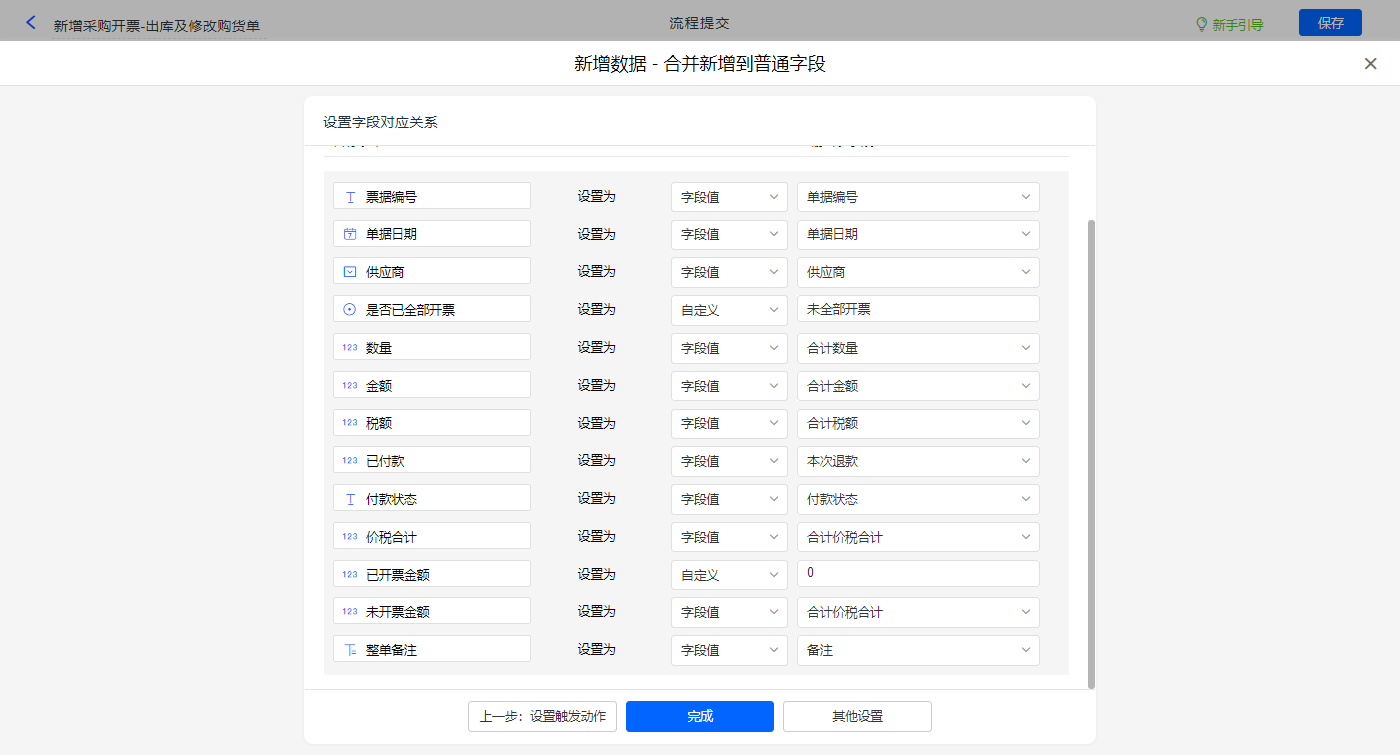
Task: Click the text icon beside 票据编号
Action: pos(350,197)
